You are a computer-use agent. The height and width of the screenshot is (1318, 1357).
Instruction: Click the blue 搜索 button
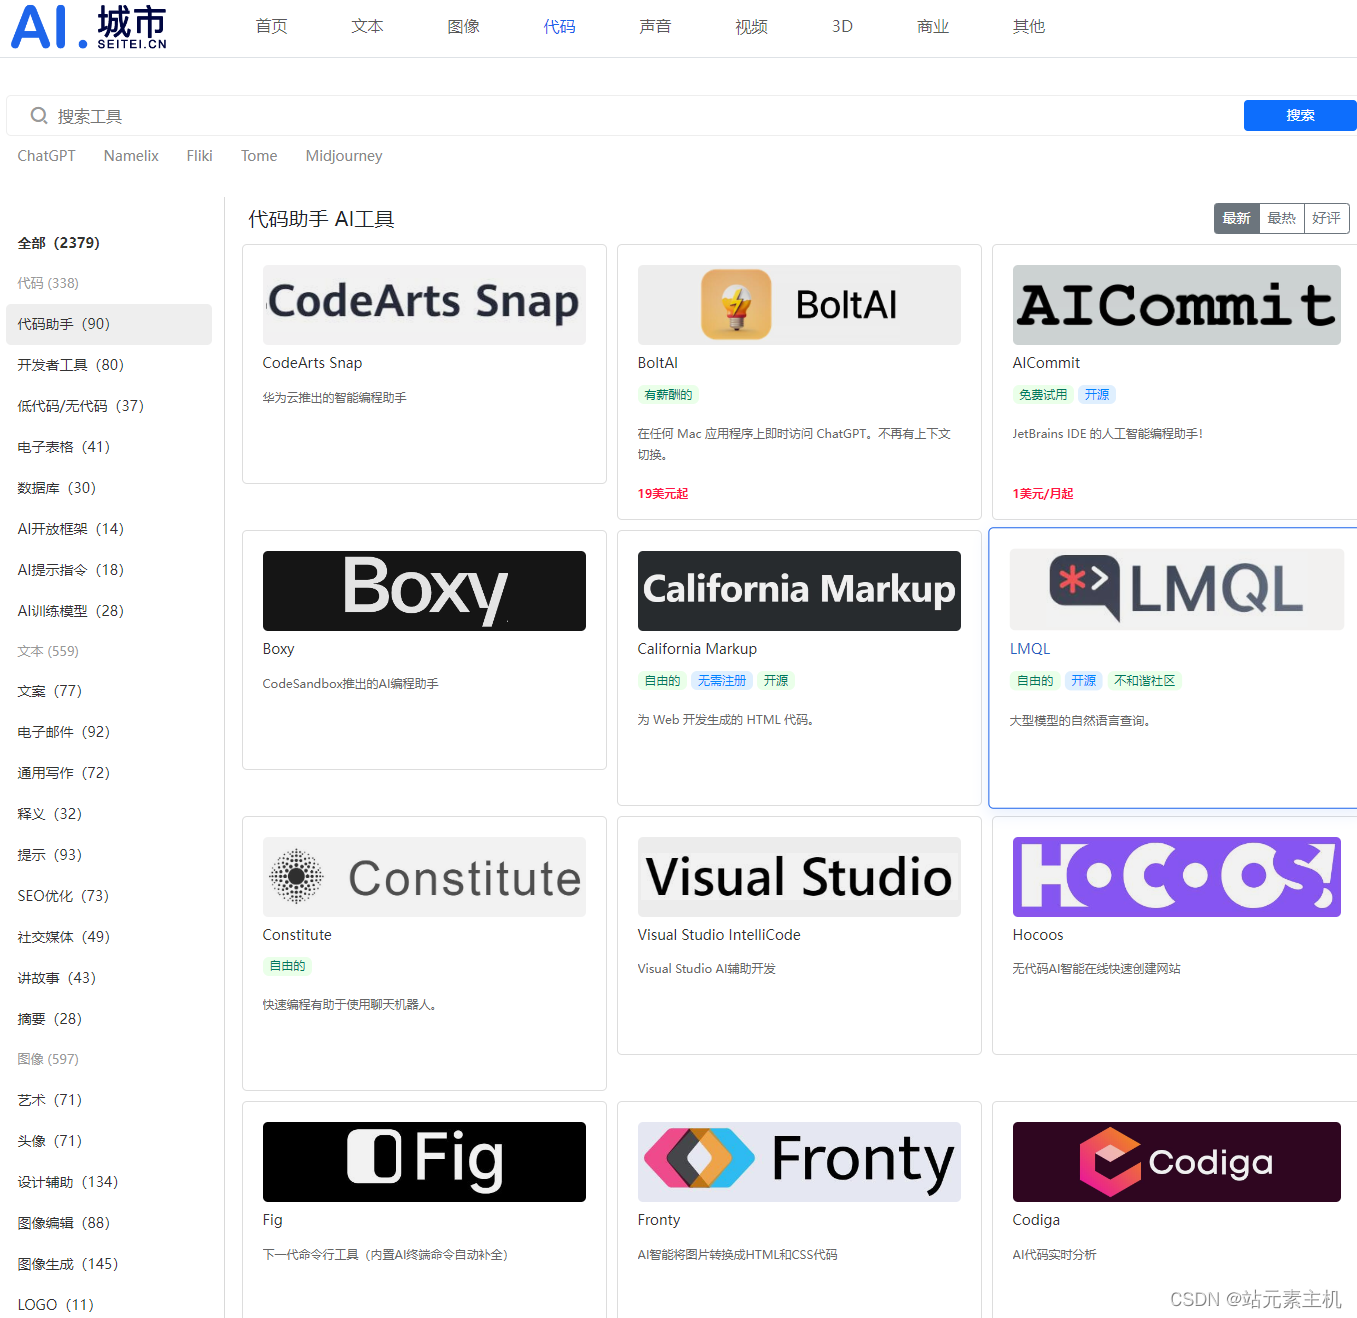click(1300, 115)
